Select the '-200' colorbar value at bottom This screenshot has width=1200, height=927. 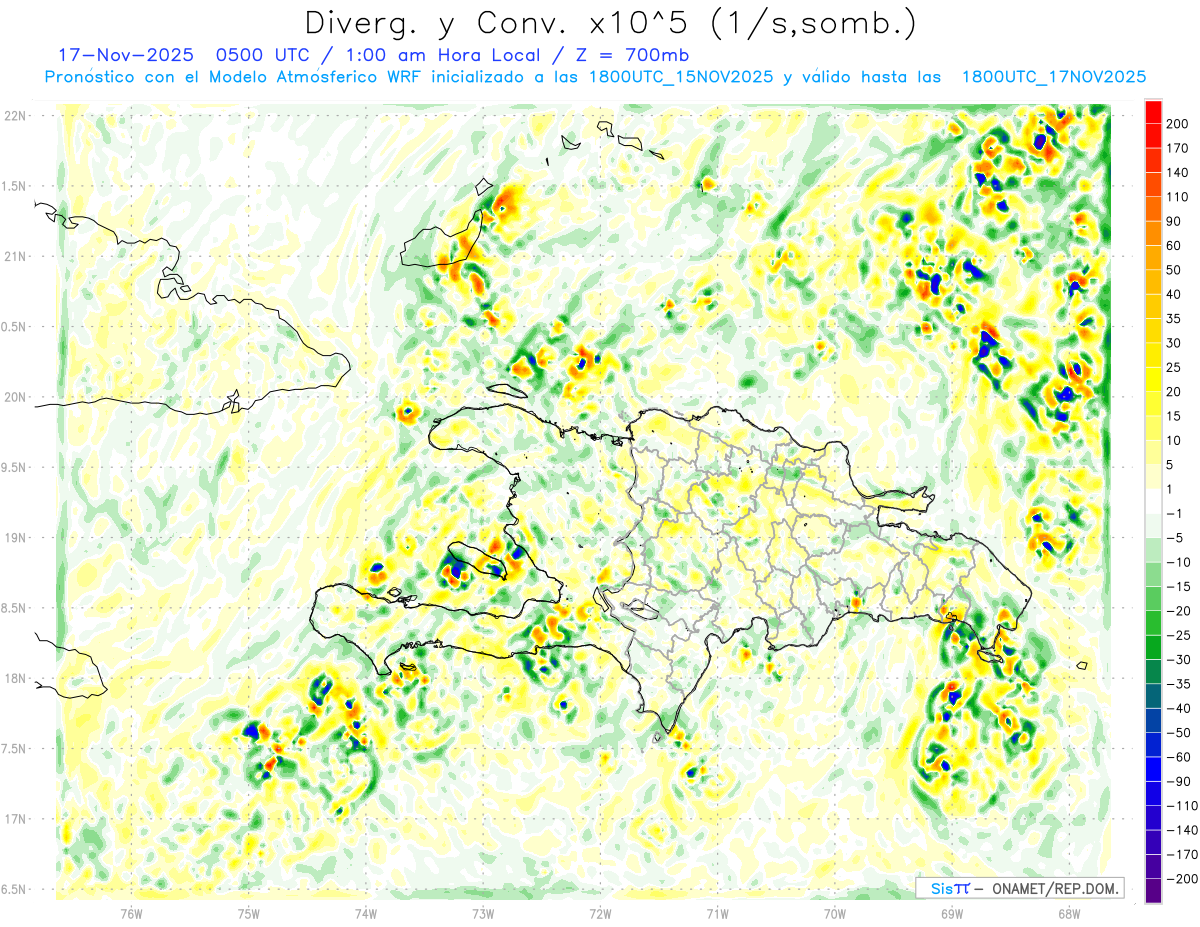1184,879
